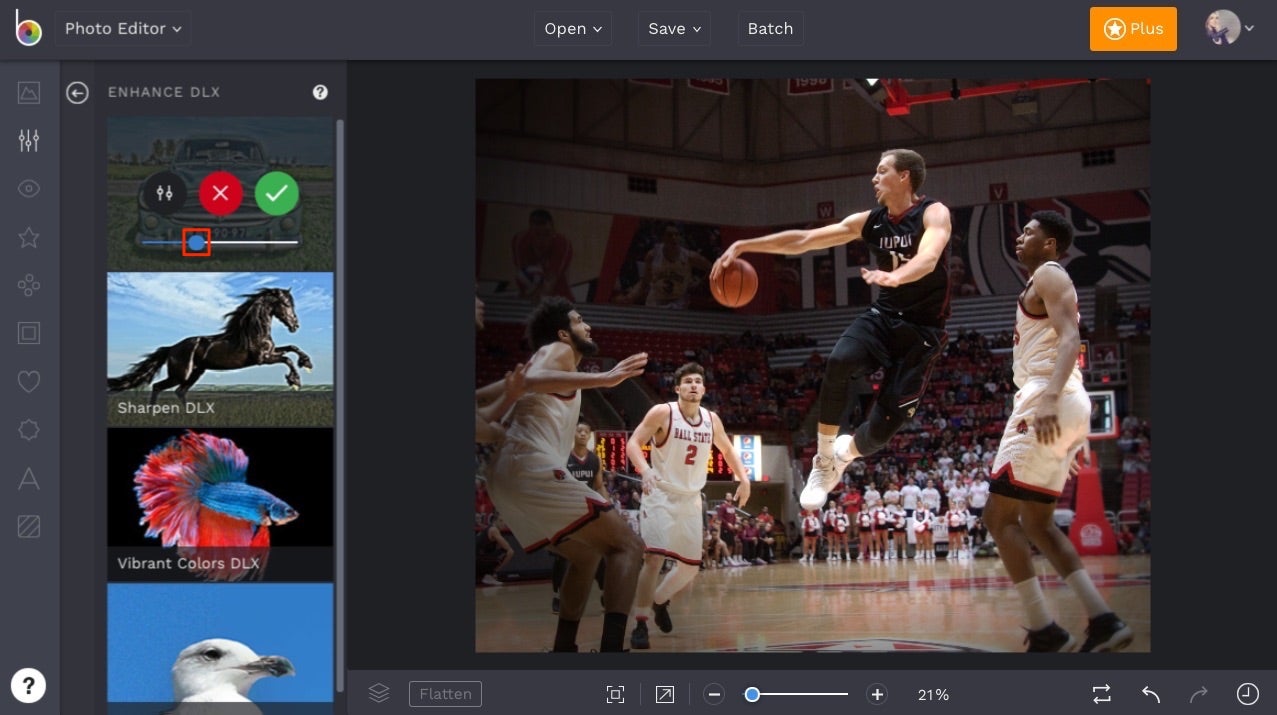Open the Save dropdown menu
This screenshot has width=1277, height=715.
[673, 28]
